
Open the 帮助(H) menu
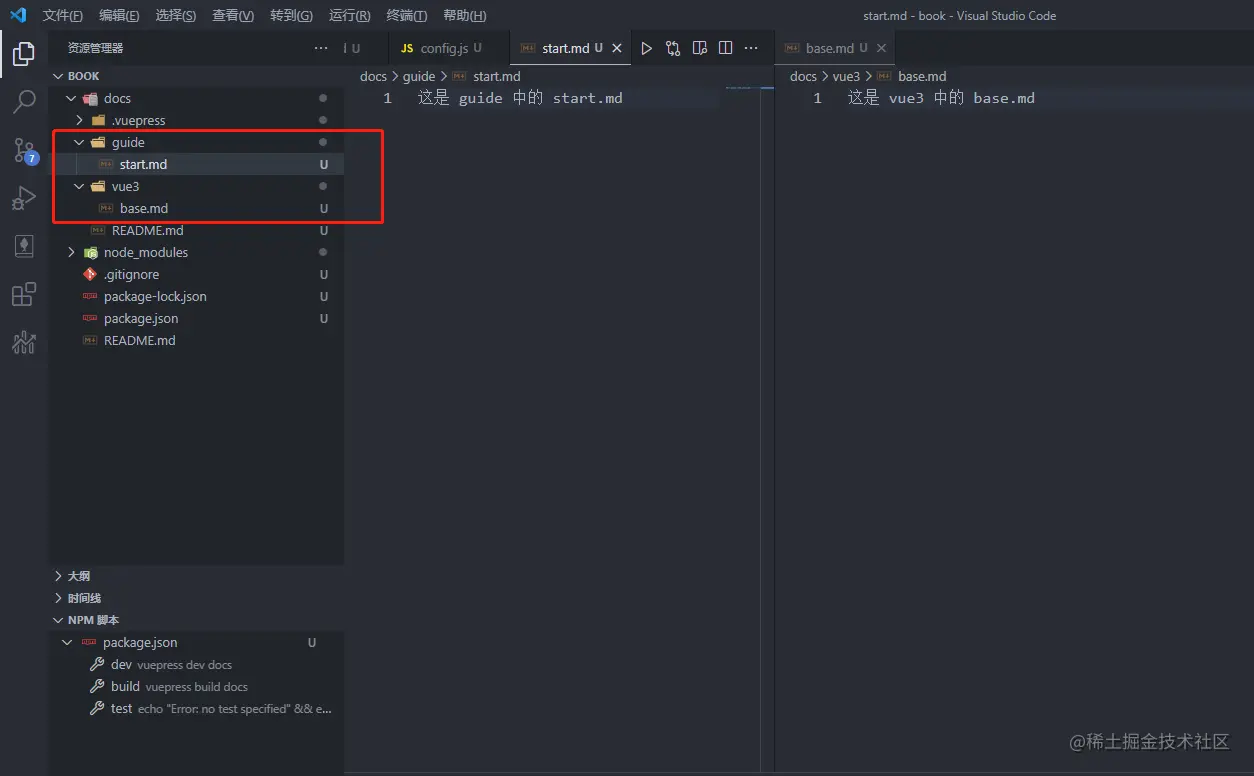tap(464, 15)
